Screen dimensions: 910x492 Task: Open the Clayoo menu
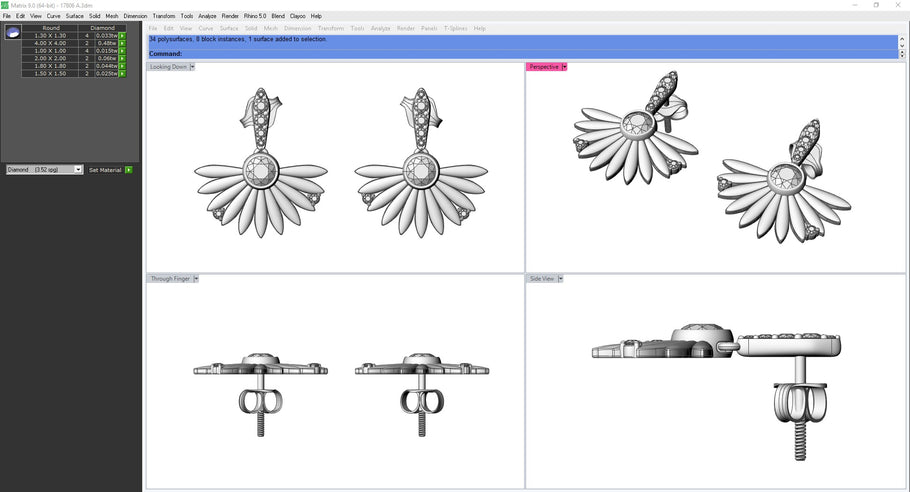click(x=298, y=16)
